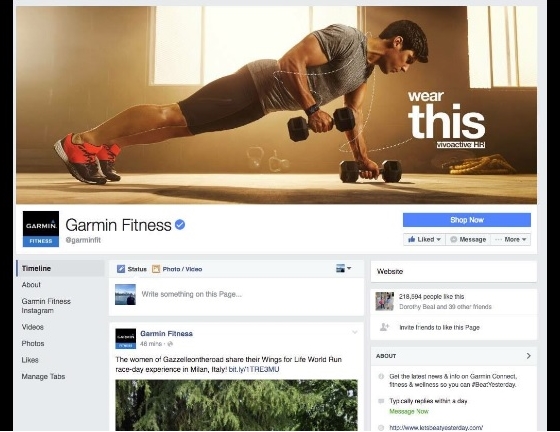560x432 pixels.
Task: Click the invite friends person icon
Action: tap(384, 327)
